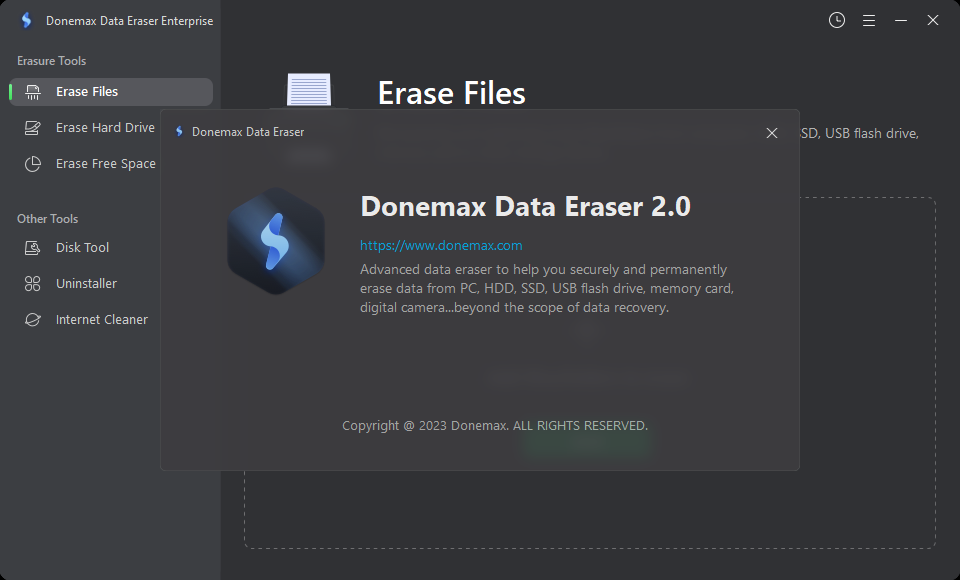The height and width of the screenshot is (580, 960).
Task: Open erasure history via clock icon
Action: coord(837,20)
